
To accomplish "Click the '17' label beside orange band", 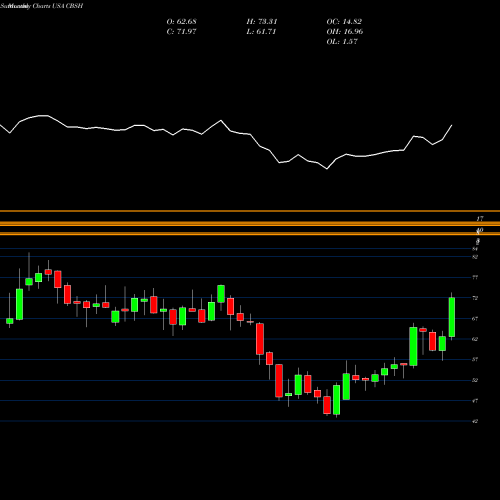I will coord(480,219).
